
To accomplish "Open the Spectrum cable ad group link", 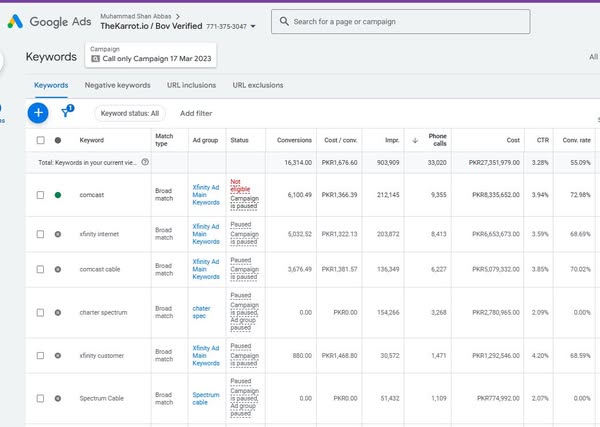I will pos(206,398).
